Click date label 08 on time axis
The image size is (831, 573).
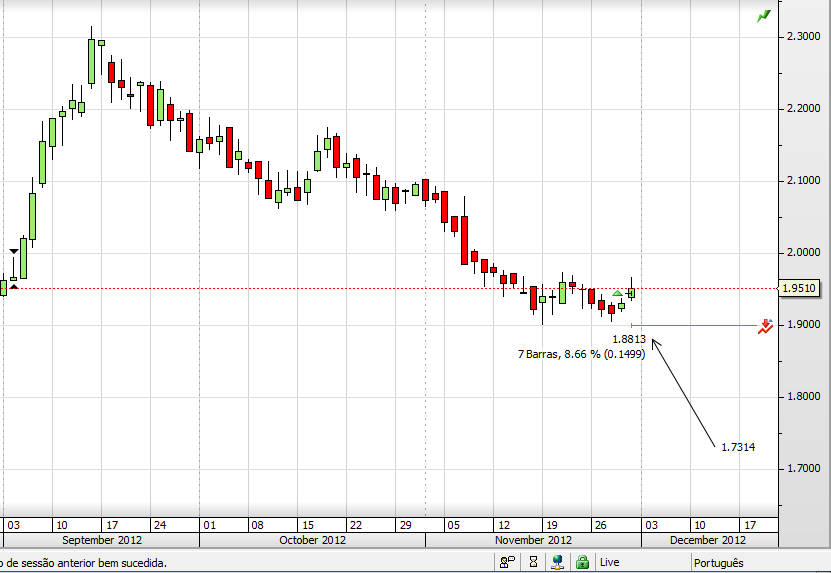(258, 525)
